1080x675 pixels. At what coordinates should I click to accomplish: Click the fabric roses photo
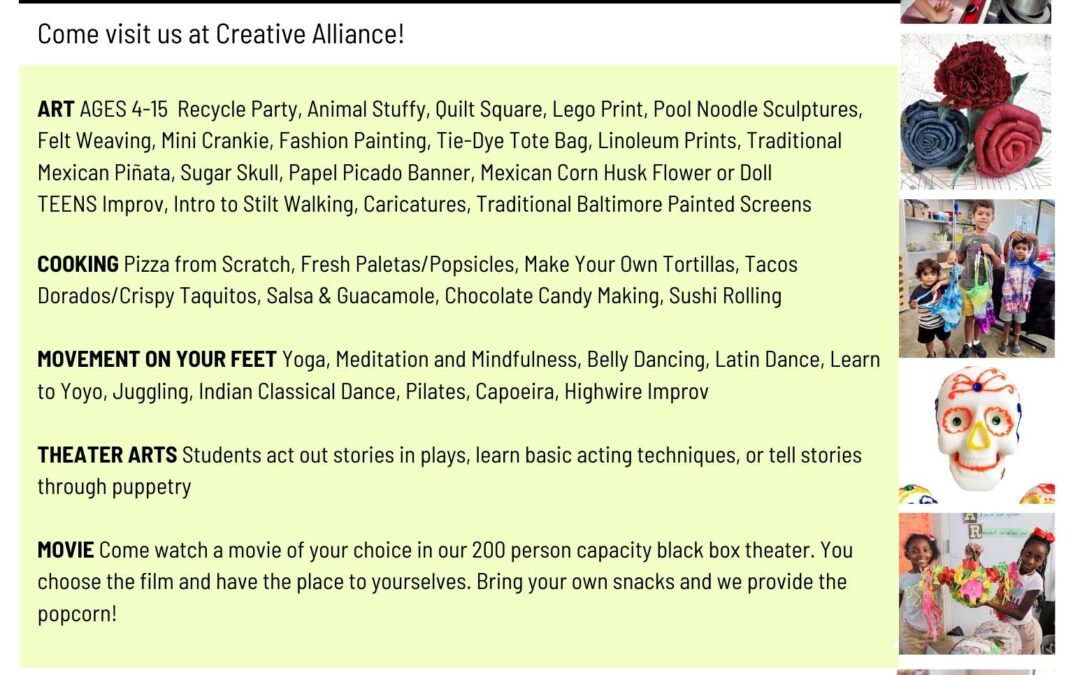[975, 112]
